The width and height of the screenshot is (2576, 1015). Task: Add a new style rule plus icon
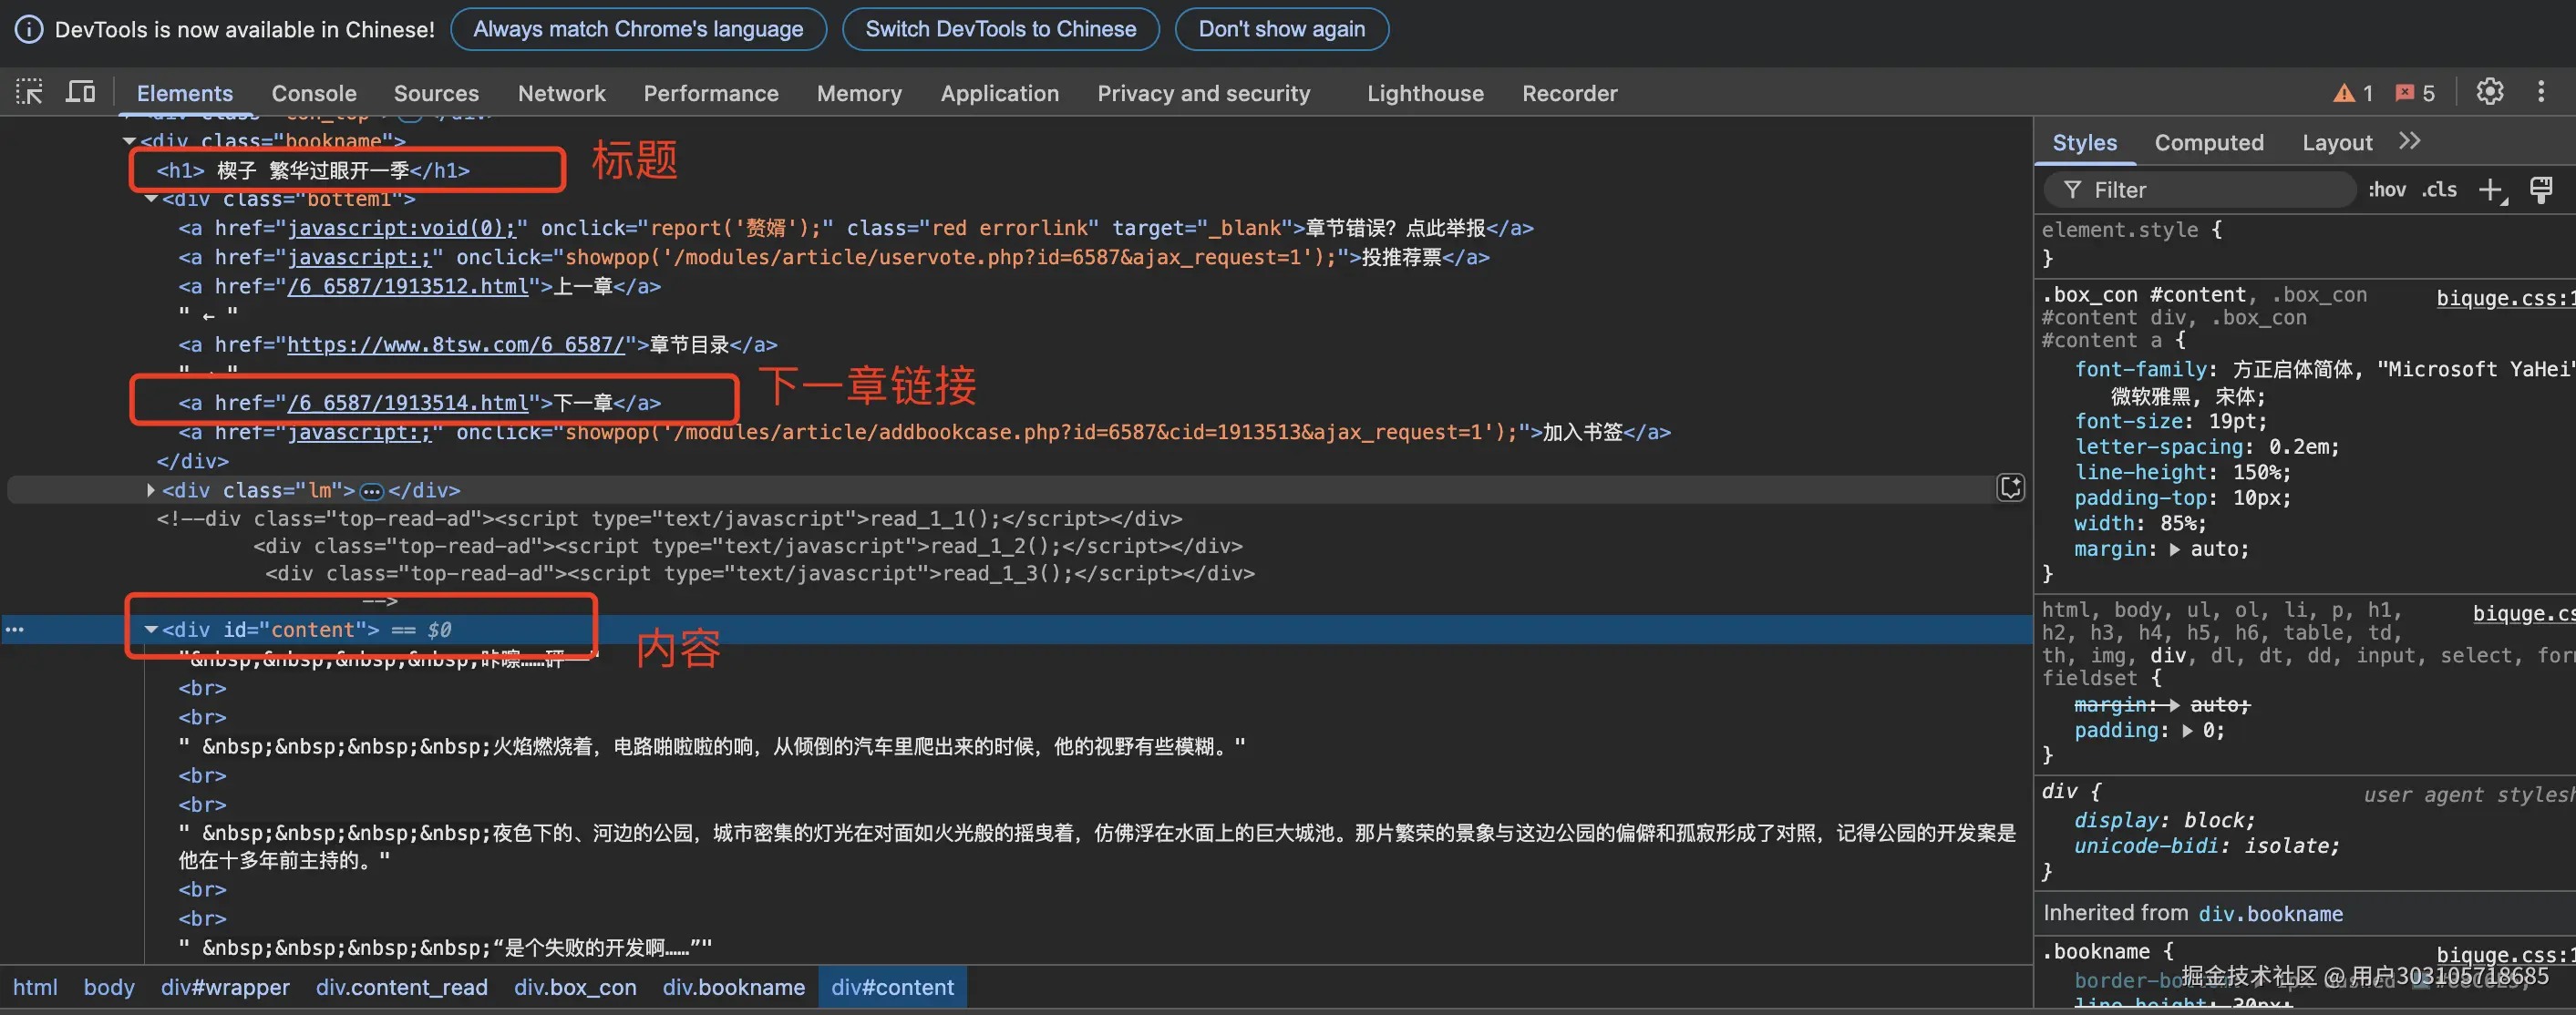pos(2490,189)
